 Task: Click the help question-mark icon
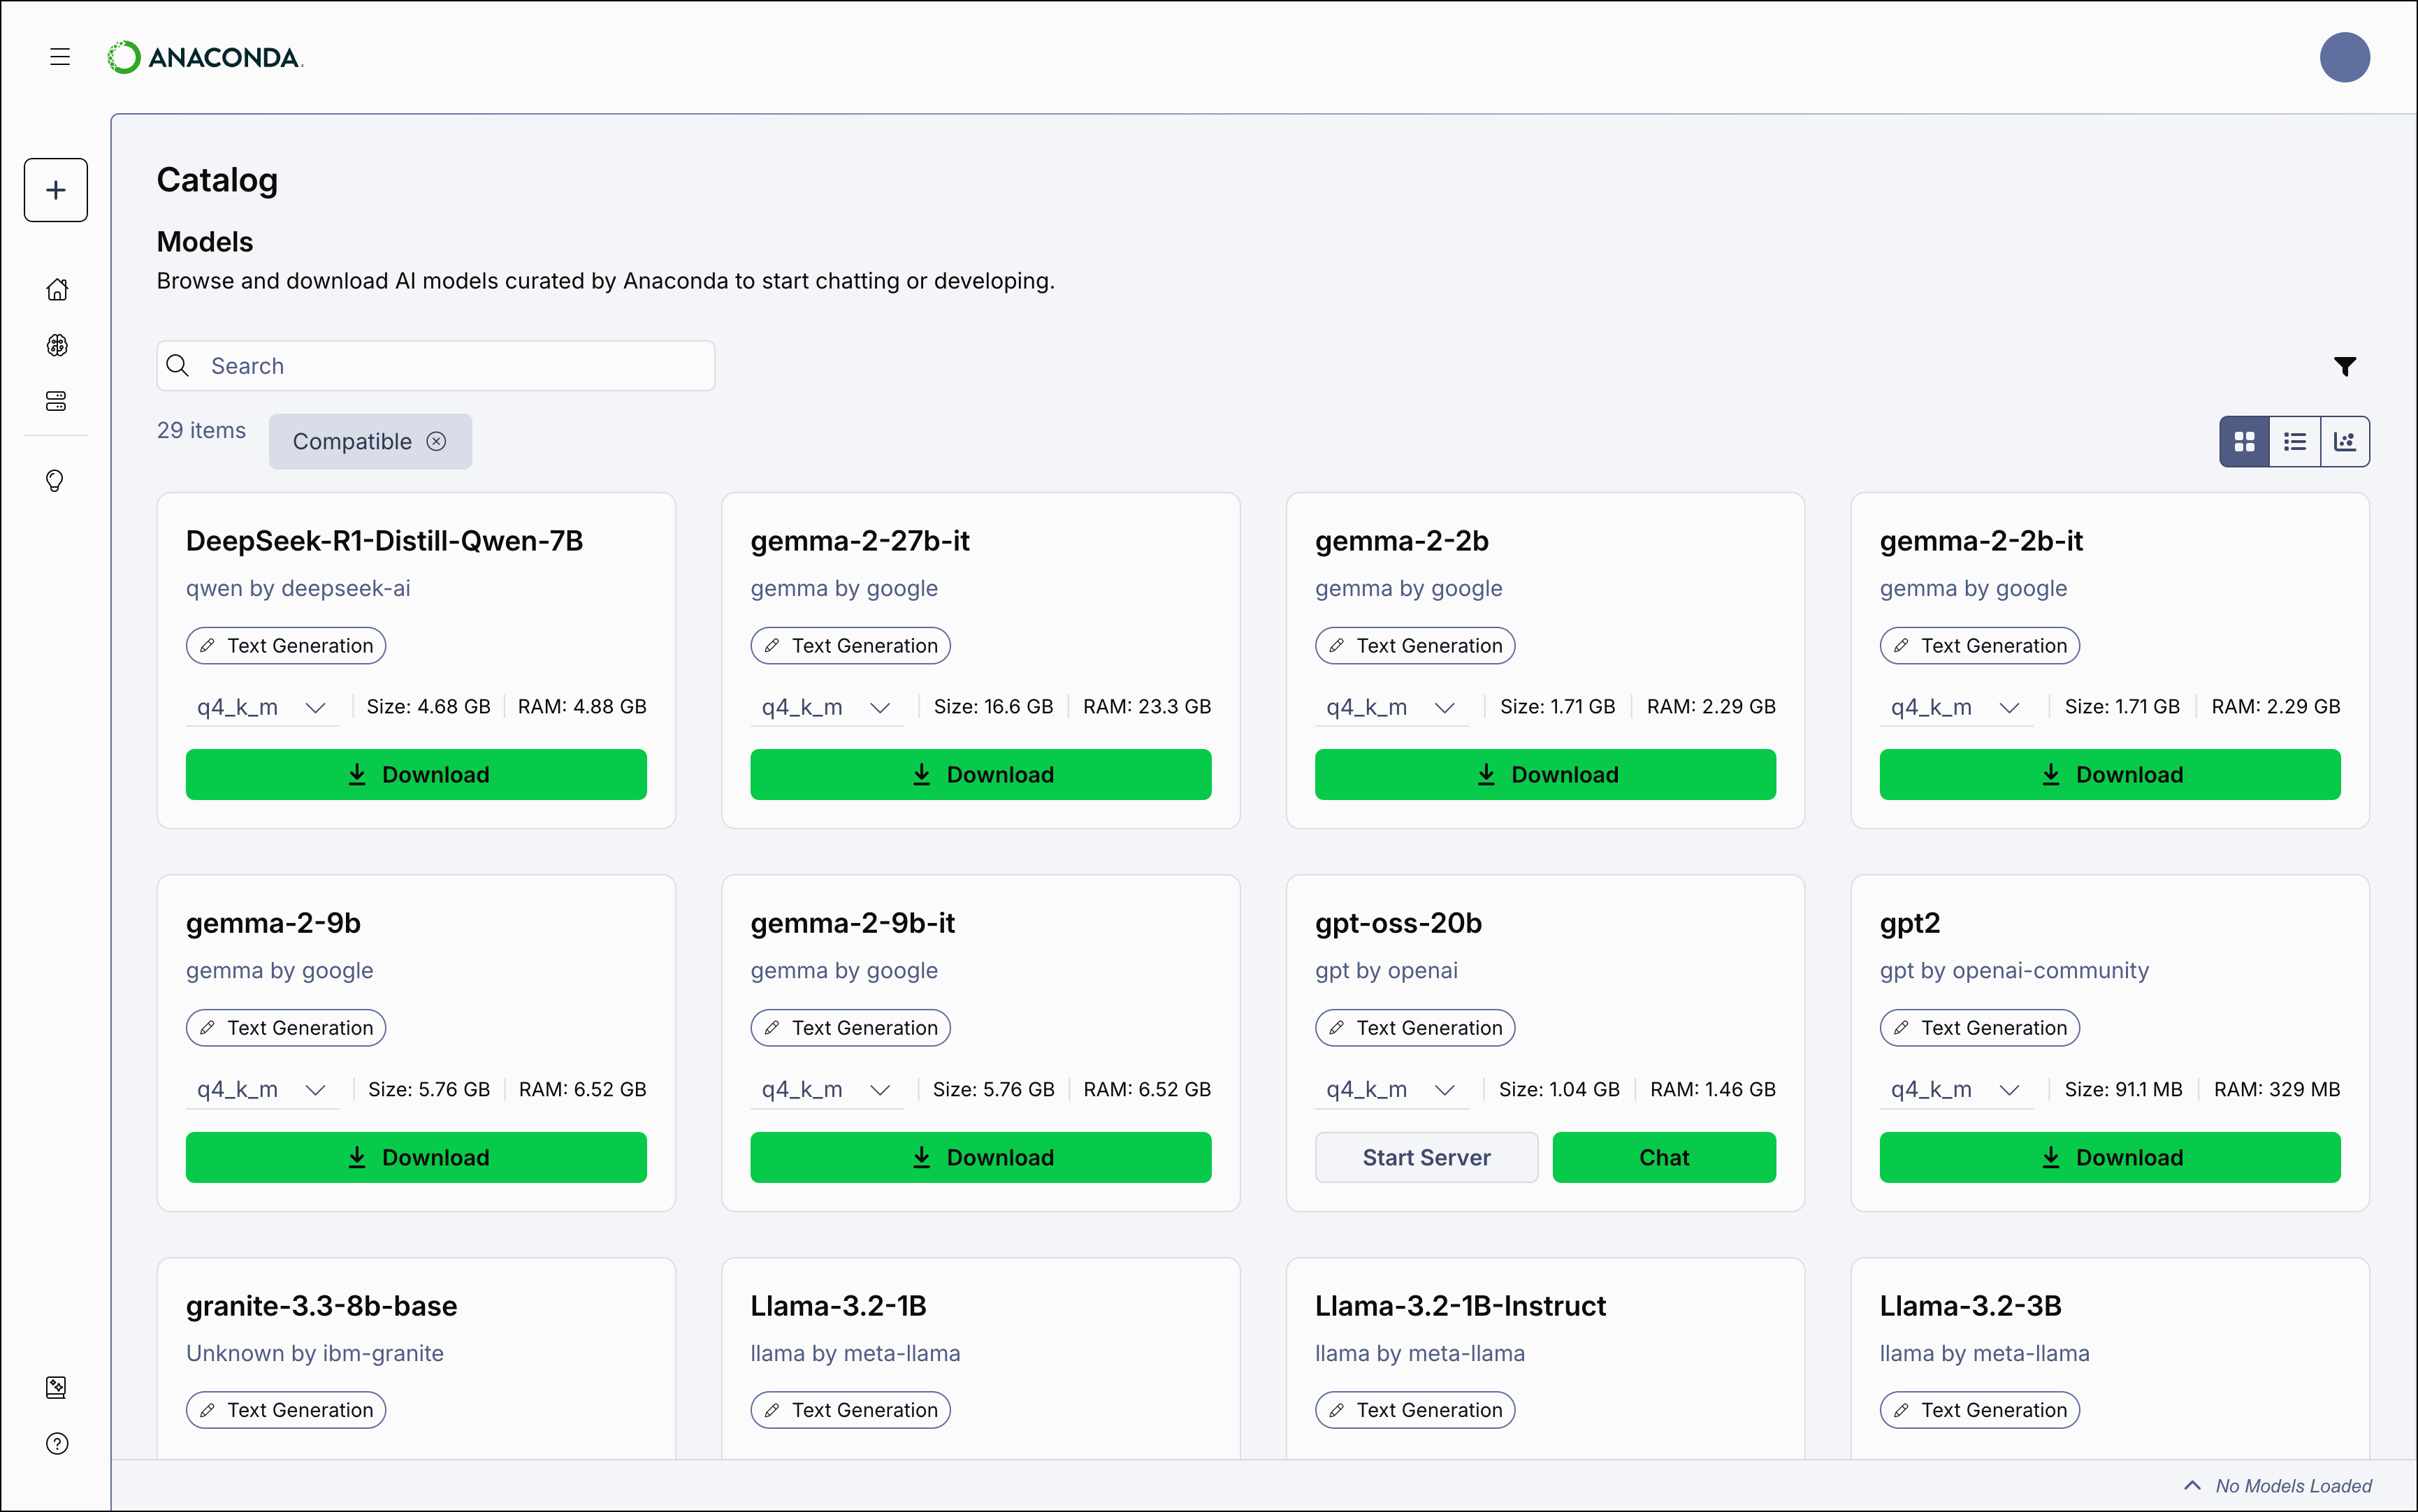(57, 1443)
